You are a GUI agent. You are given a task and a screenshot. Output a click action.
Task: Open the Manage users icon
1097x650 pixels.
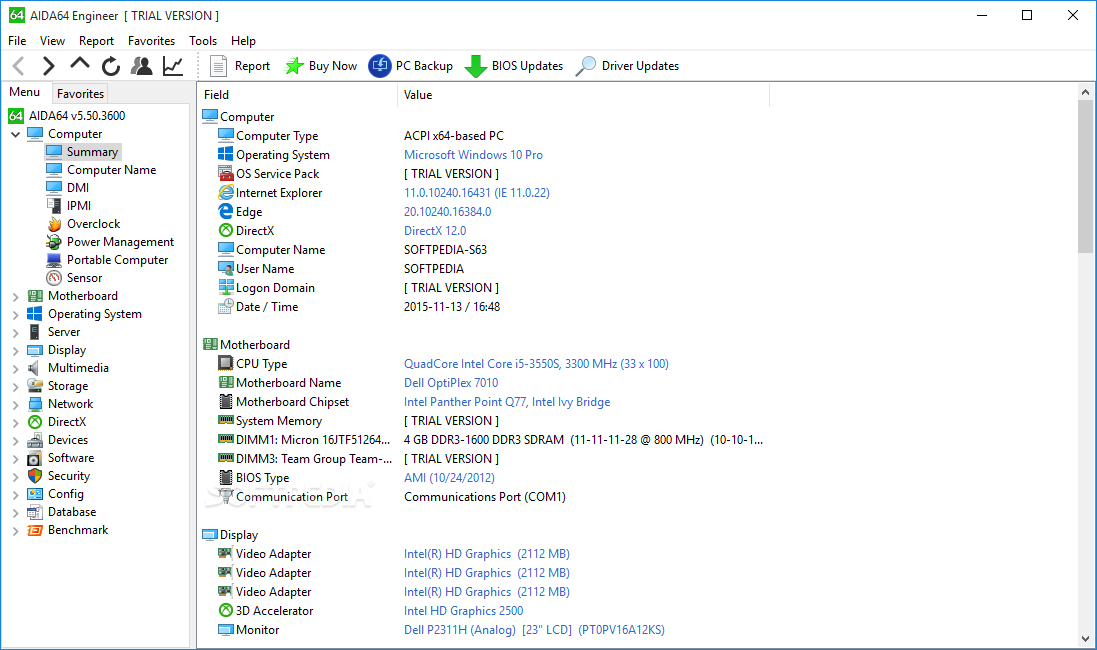click(x=142, y=66)
